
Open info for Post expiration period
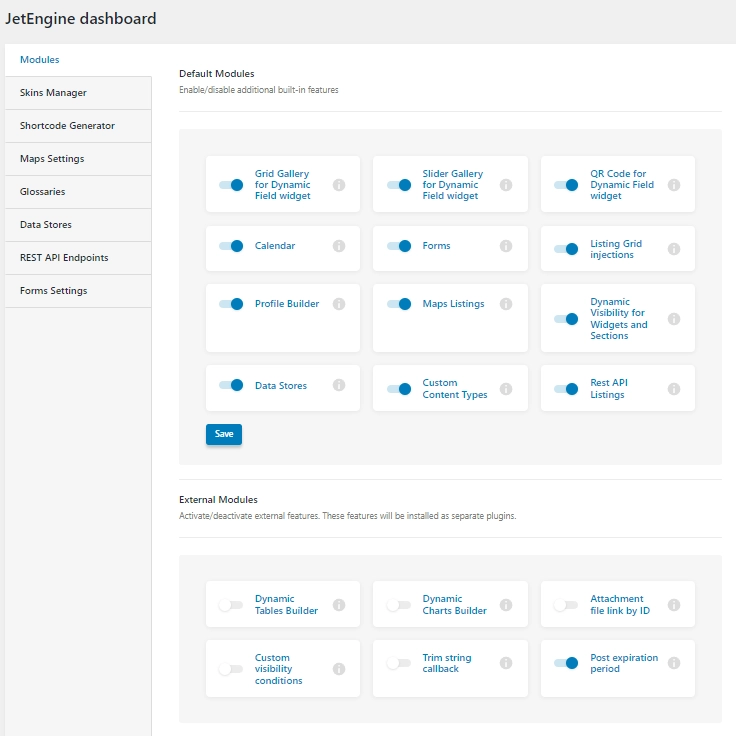tap(674, 663)
